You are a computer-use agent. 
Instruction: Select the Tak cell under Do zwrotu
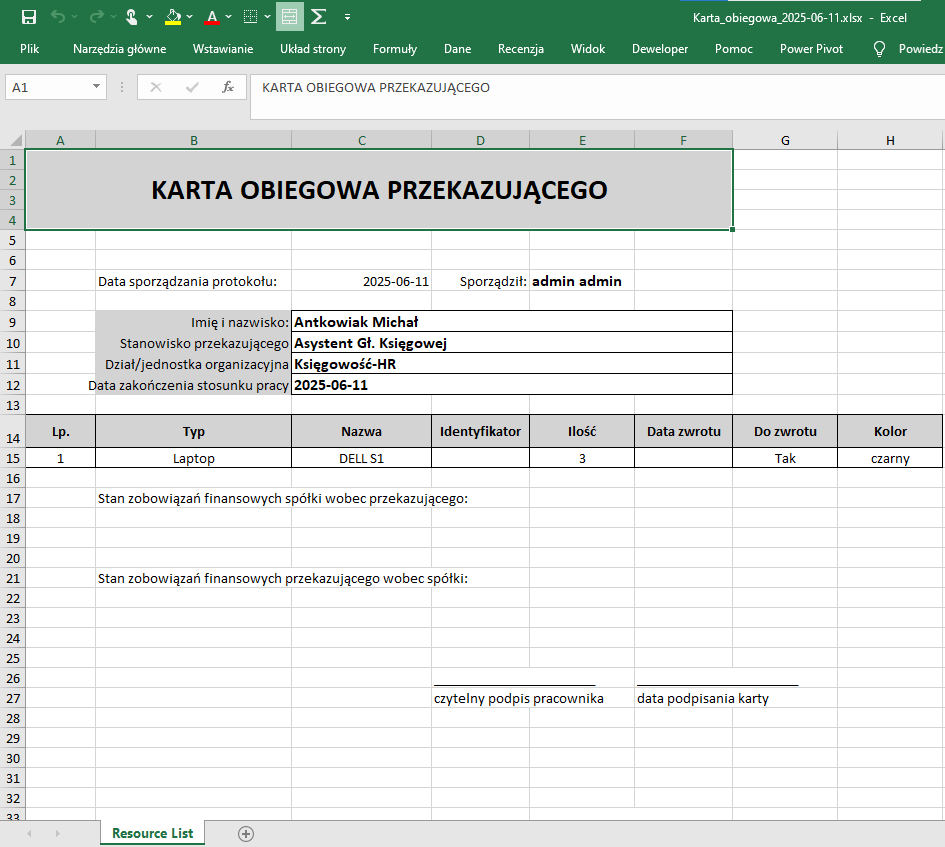click(x=785, y=458)
